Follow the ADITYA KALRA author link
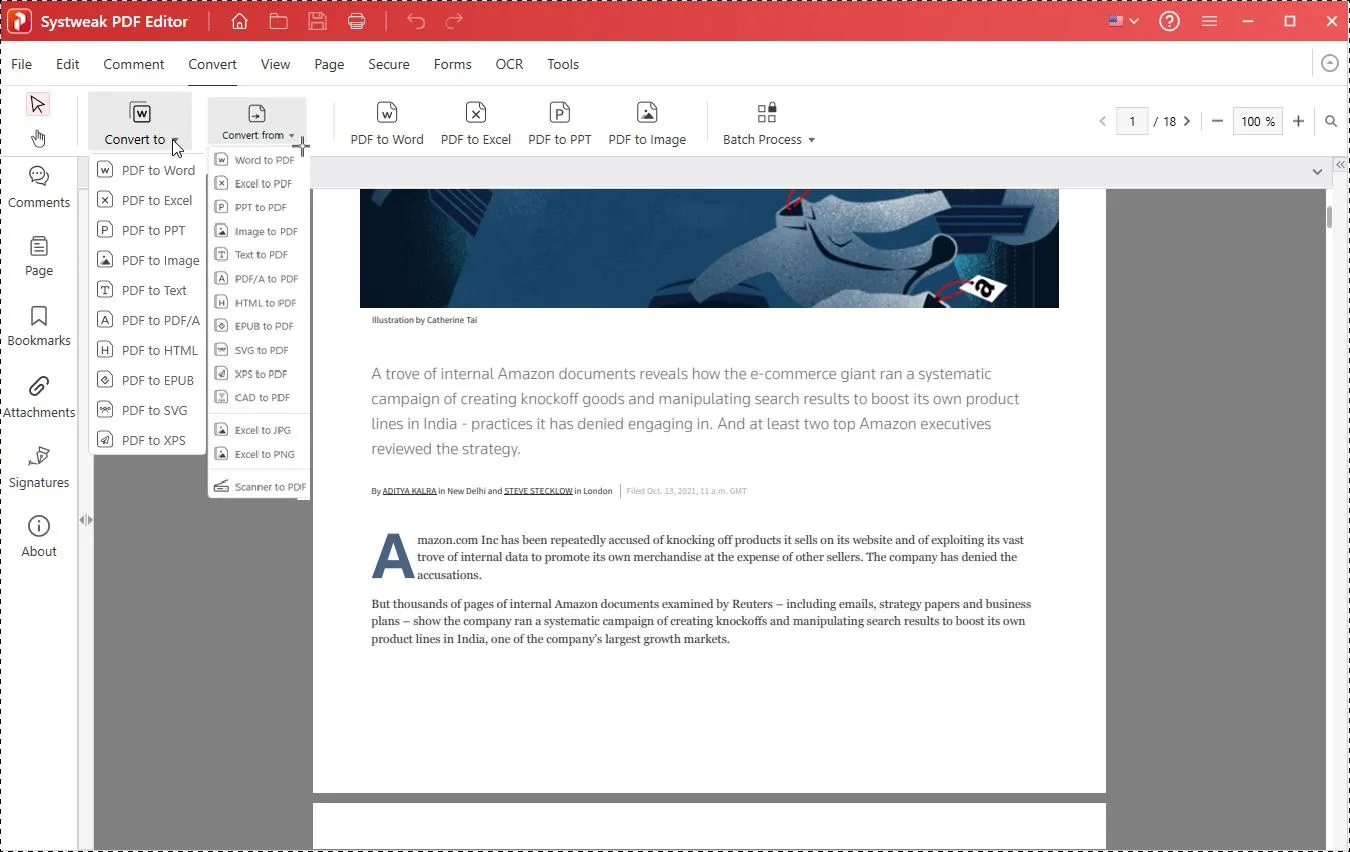1350x852 pixels. click(x=409, y=491)
